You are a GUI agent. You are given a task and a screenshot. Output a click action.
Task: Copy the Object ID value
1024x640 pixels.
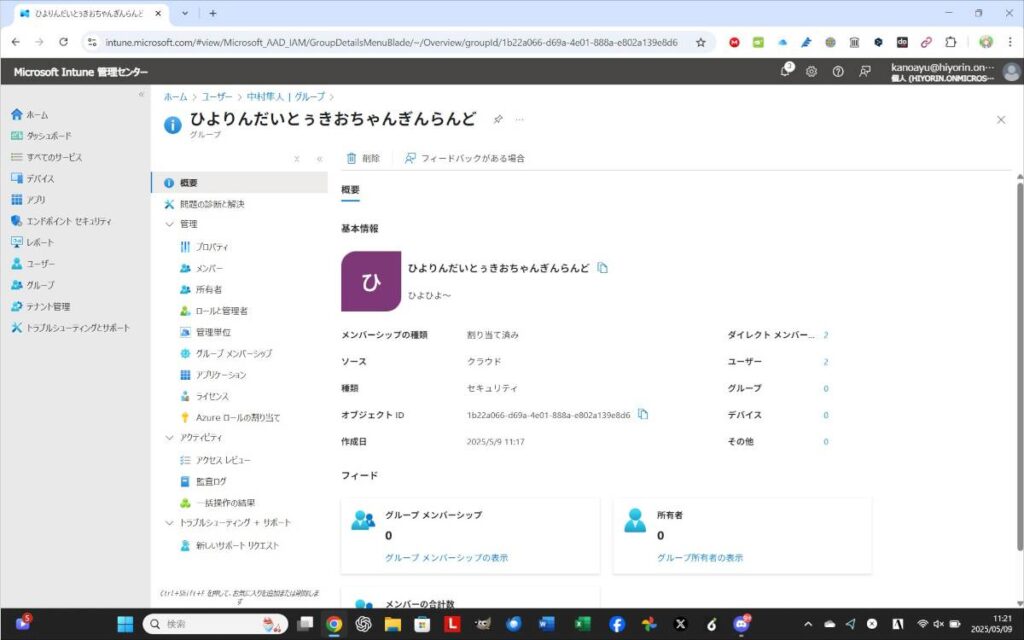point(643,414)
